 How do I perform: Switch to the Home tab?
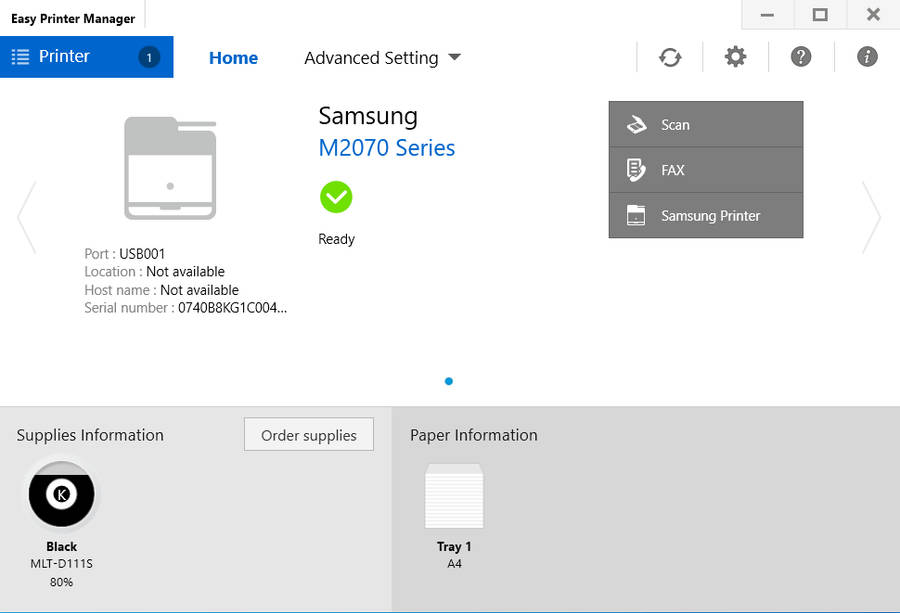(x=233, y=58)
